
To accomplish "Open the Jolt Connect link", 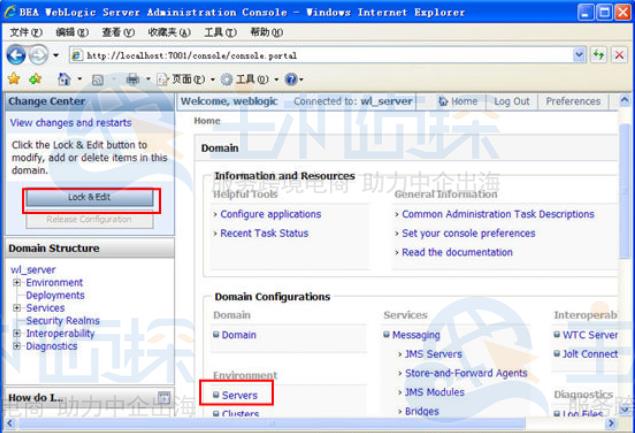I will pyautogui.click(x=590, y=354).
